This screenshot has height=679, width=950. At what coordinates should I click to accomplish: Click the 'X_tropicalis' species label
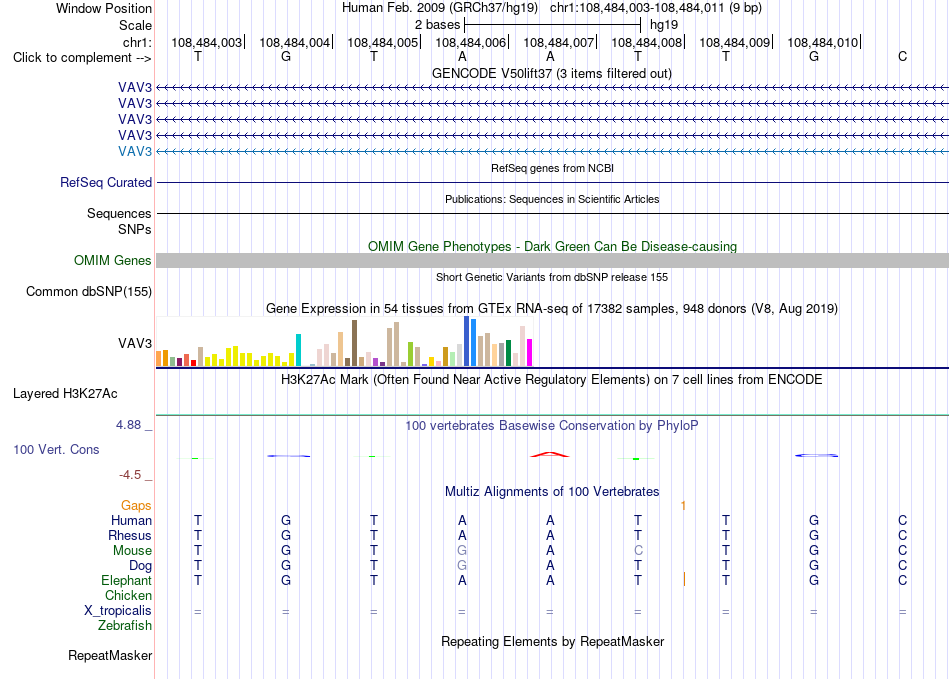118,611
